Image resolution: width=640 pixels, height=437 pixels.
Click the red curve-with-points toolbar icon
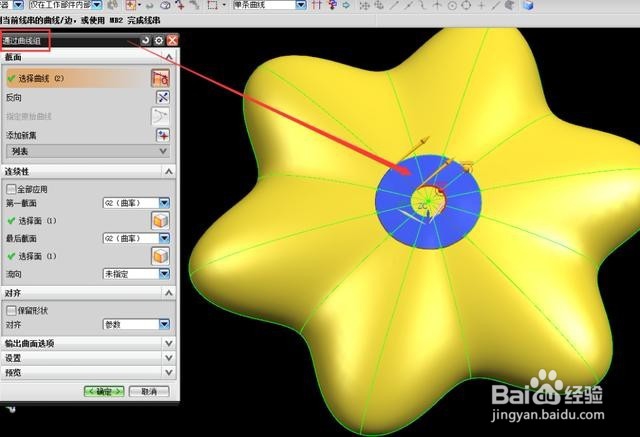pos(179,5)
